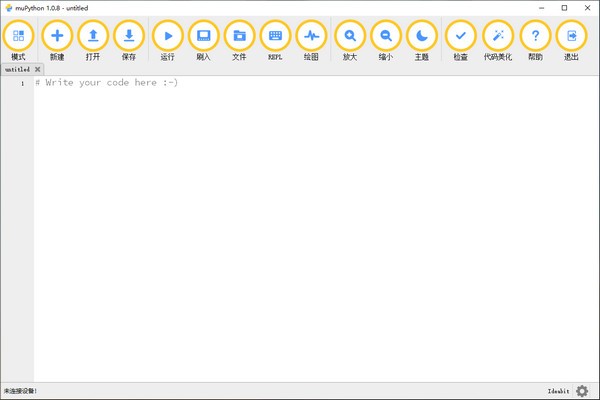Show the 绘图 plotter icon
The image size is (600, 400).
311,36
